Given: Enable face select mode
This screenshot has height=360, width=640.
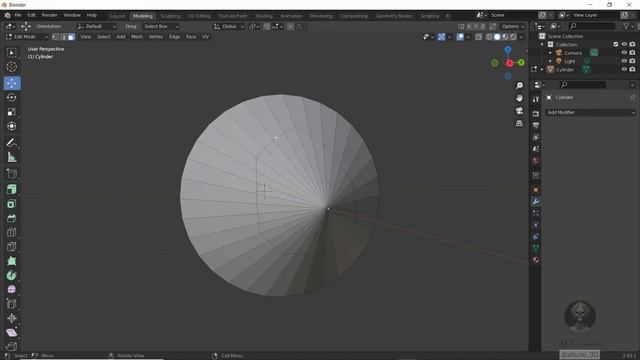Looking at the screenshot, I should coord(71,37).
